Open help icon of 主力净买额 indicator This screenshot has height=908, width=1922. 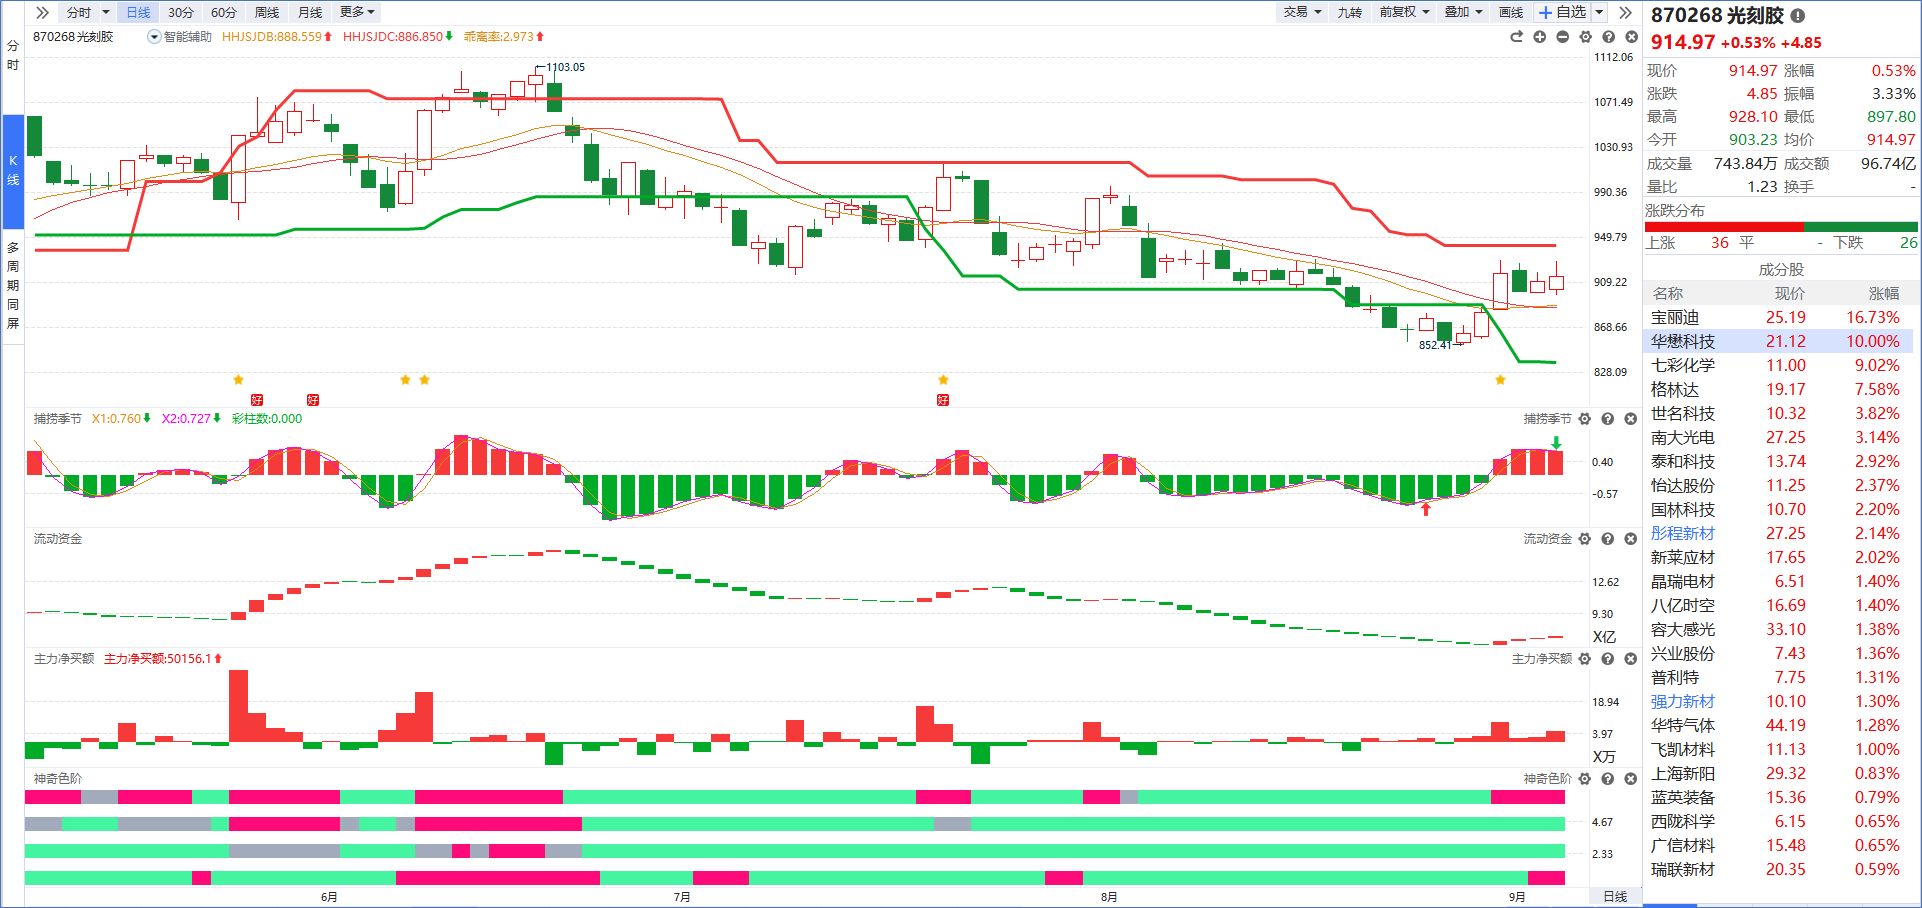[x=1608, y=659]
